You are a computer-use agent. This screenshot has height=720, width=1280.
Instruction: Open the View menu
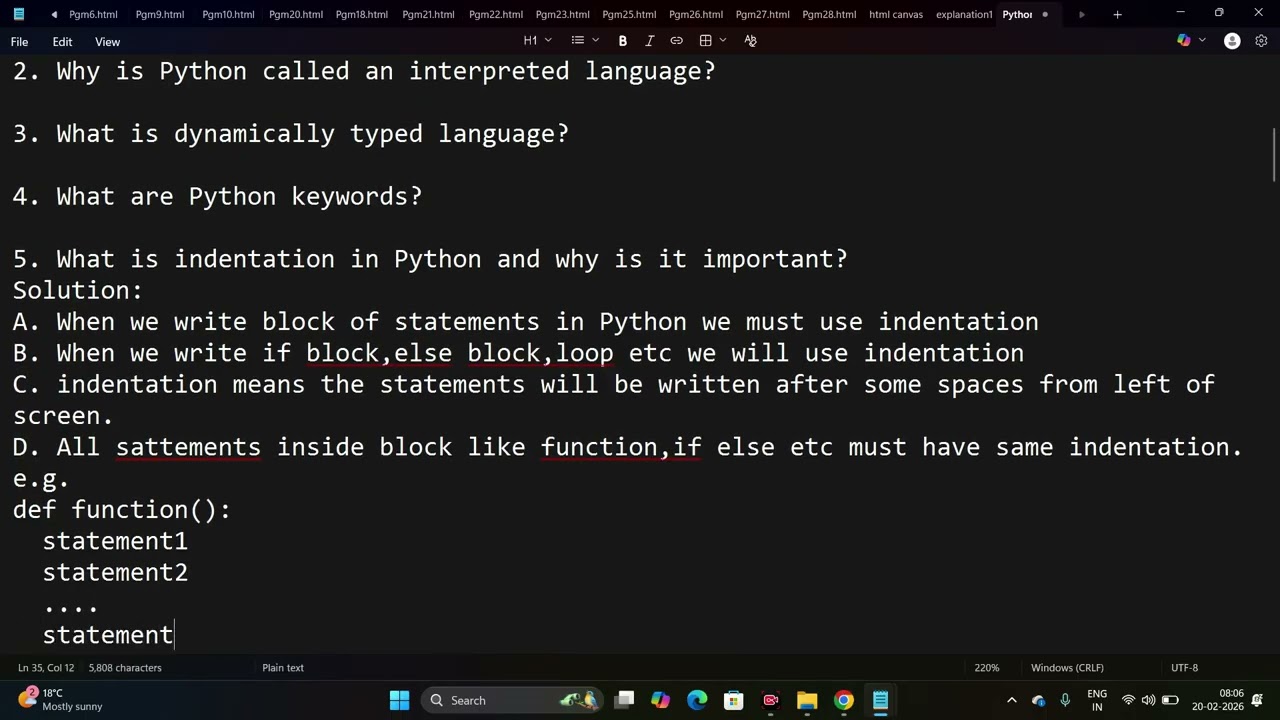[x=107, y=42]
